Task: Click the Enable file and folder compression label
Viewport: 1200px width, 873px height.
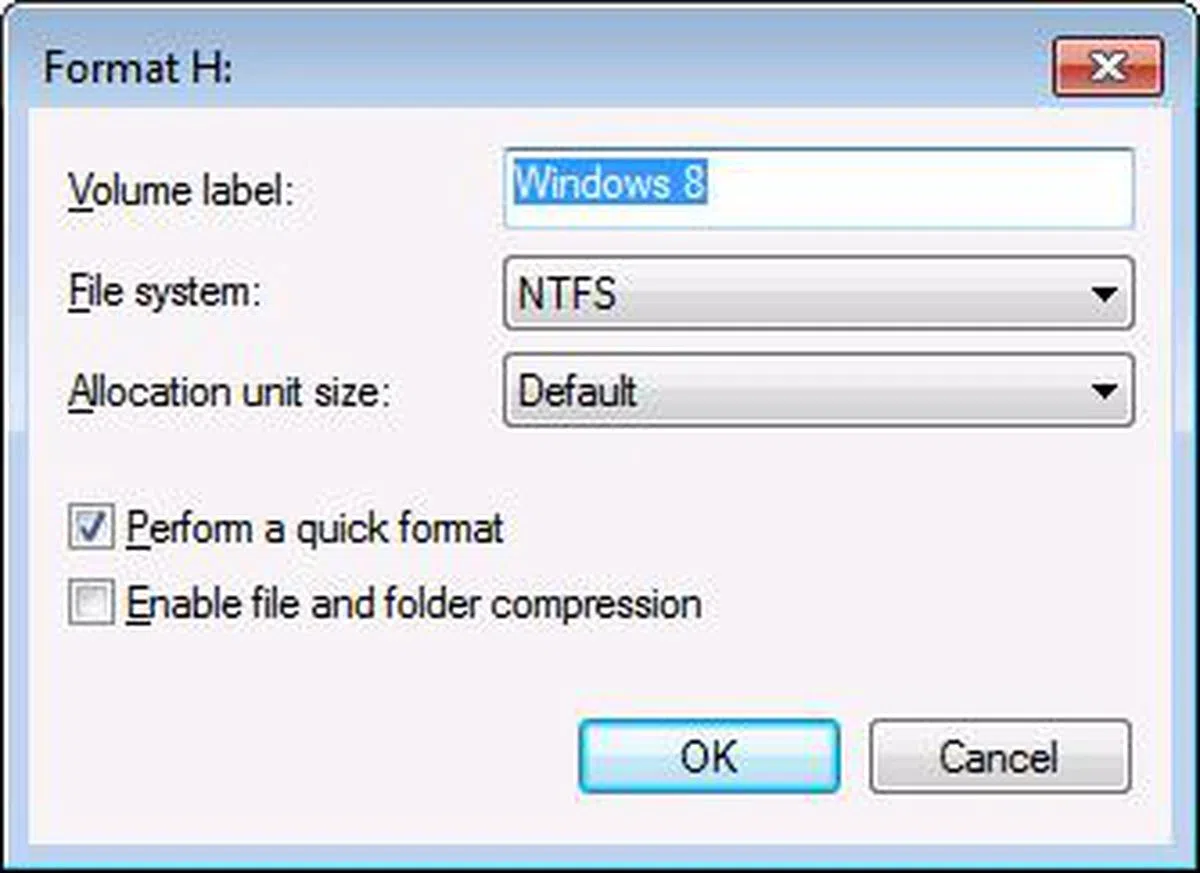Action: pos(414,604)
